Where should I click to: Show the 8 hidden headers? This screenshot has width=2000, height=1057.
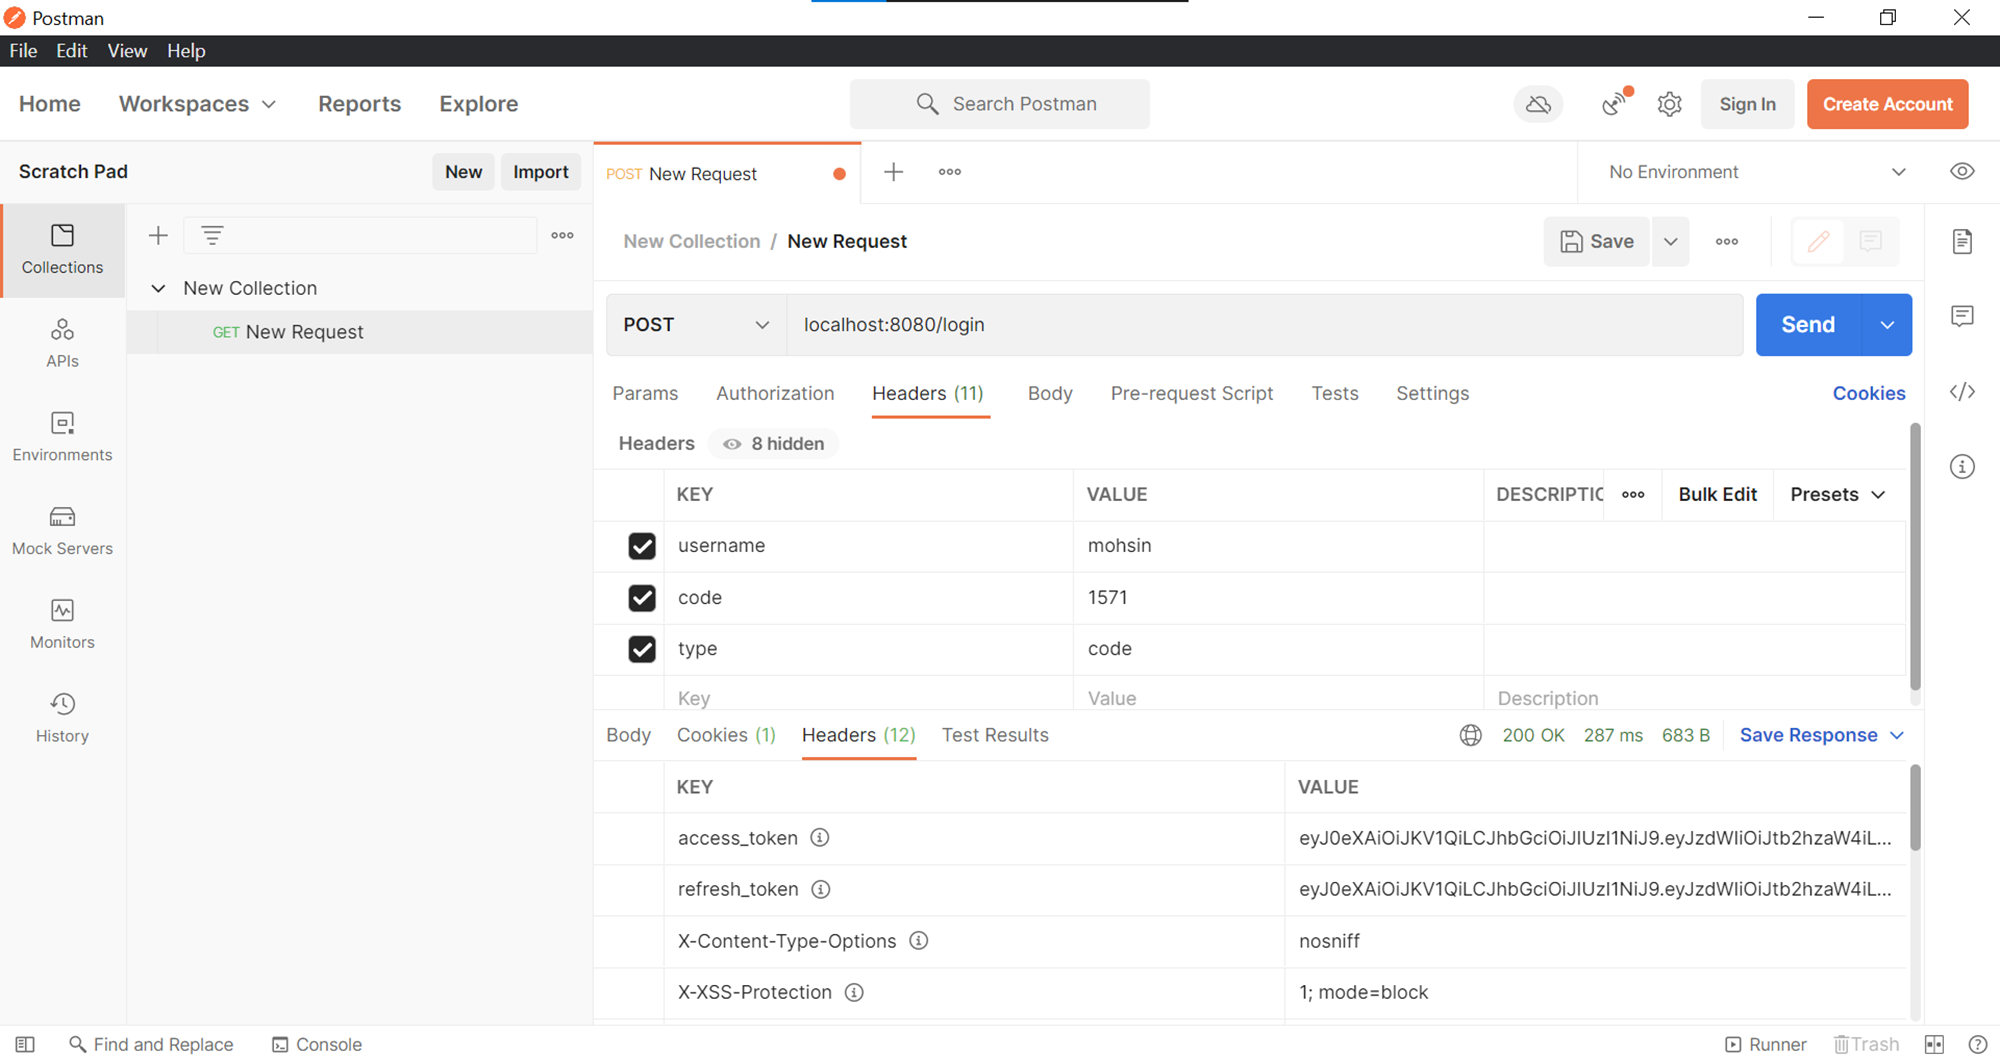[x=772, y=443]
